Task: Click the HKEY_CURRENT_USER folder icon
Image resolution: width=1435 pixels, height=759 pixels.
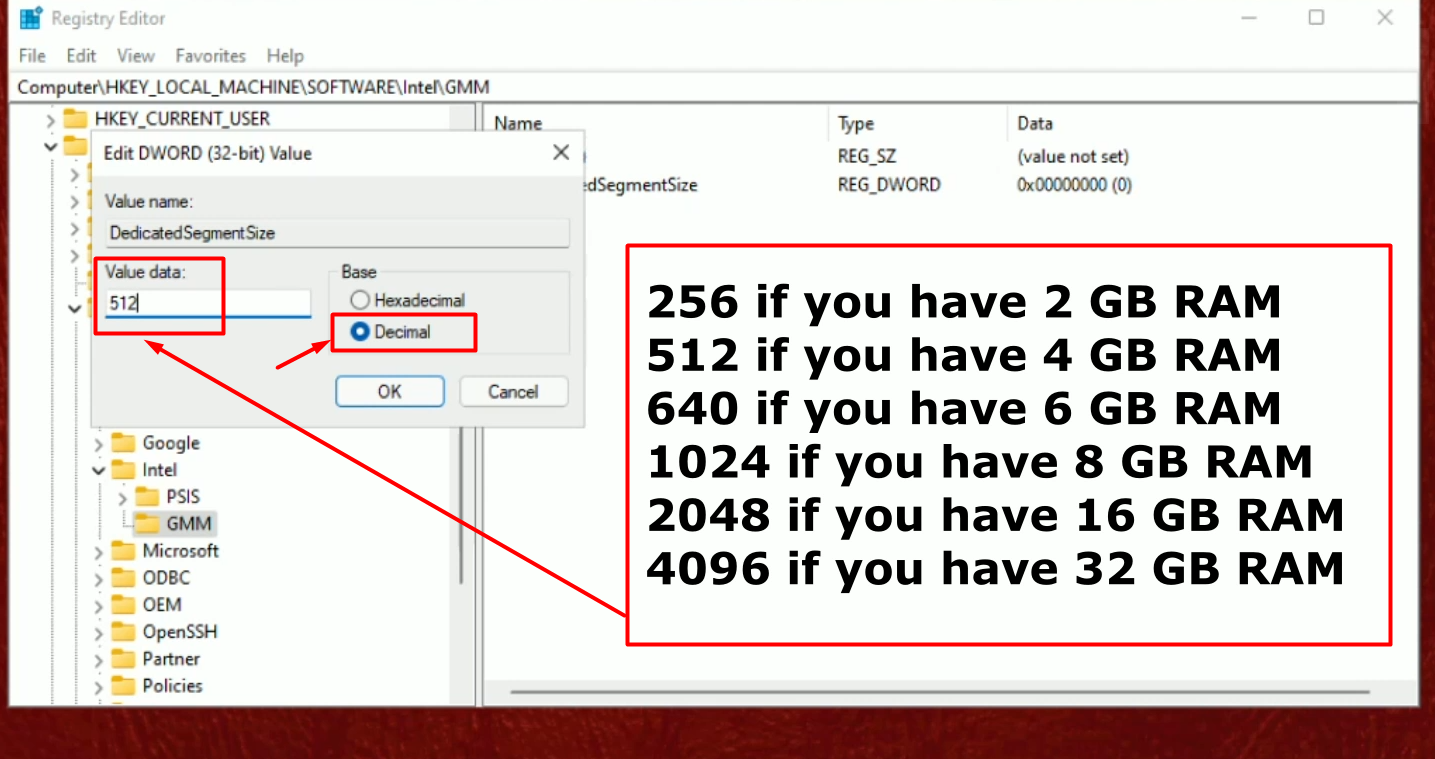Action: click(75, 119)
